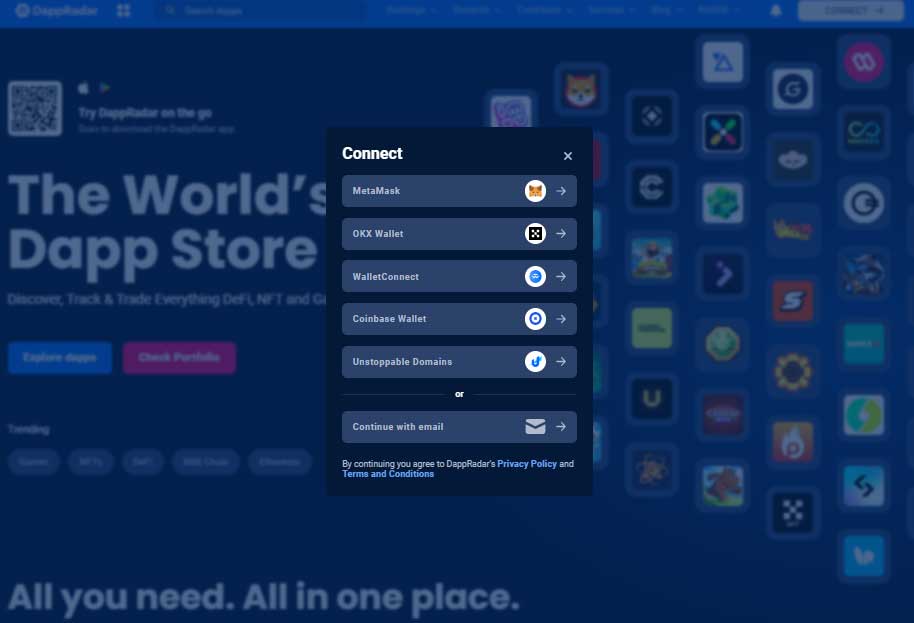Viewport: 914px width, 623px height.
Task: Click the Check Portfolio button
Action: pyautogui.click(x=180, y=357)
